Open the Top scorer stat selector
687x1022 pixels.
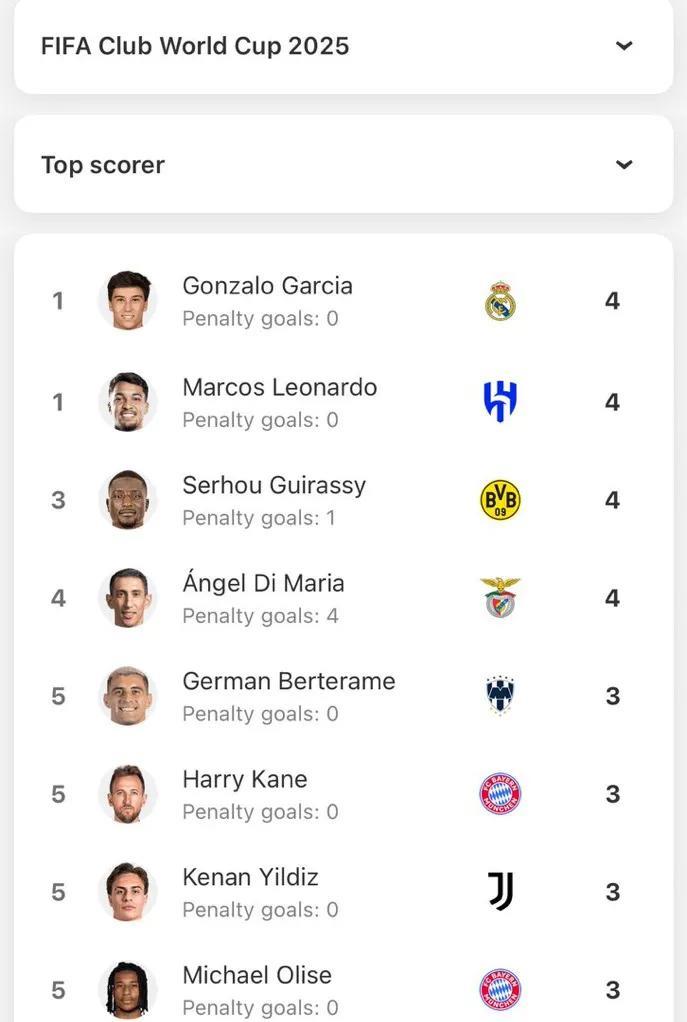[x=344, y=164]
